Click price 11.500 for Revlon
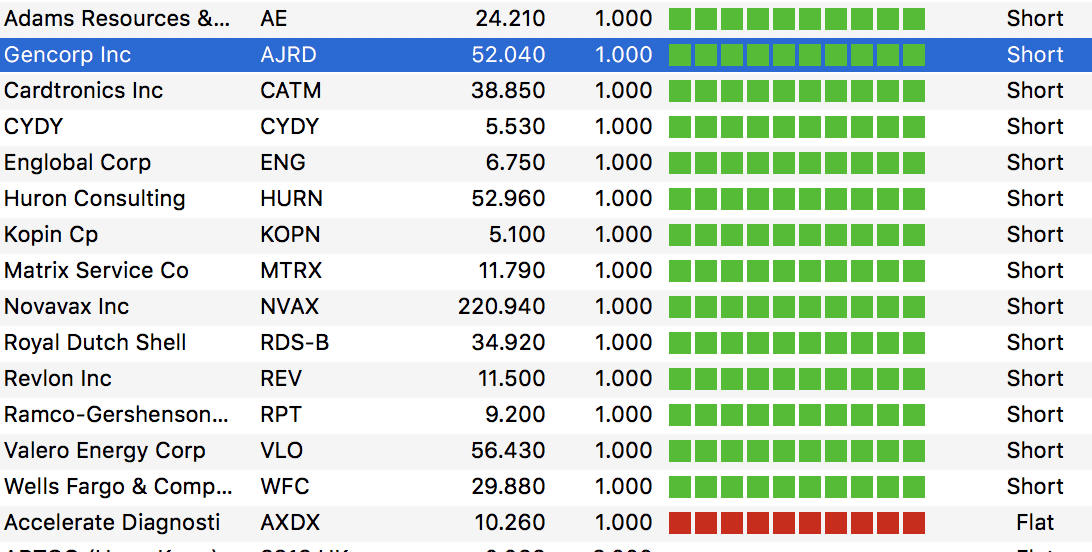Image resolution: width=1092 pixels, height=552 pixels. pyautogui.click(x=512, y=379)
